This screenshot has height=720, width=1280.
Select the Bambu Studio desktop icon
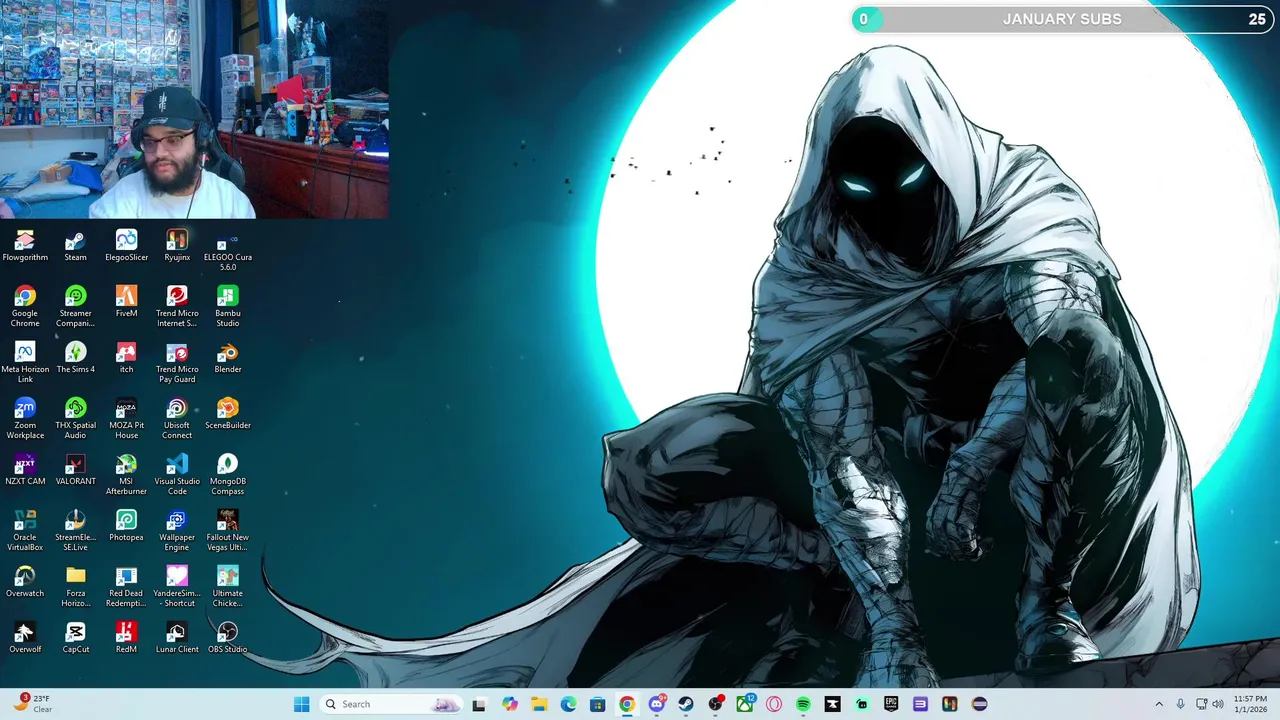coord(228,307)
